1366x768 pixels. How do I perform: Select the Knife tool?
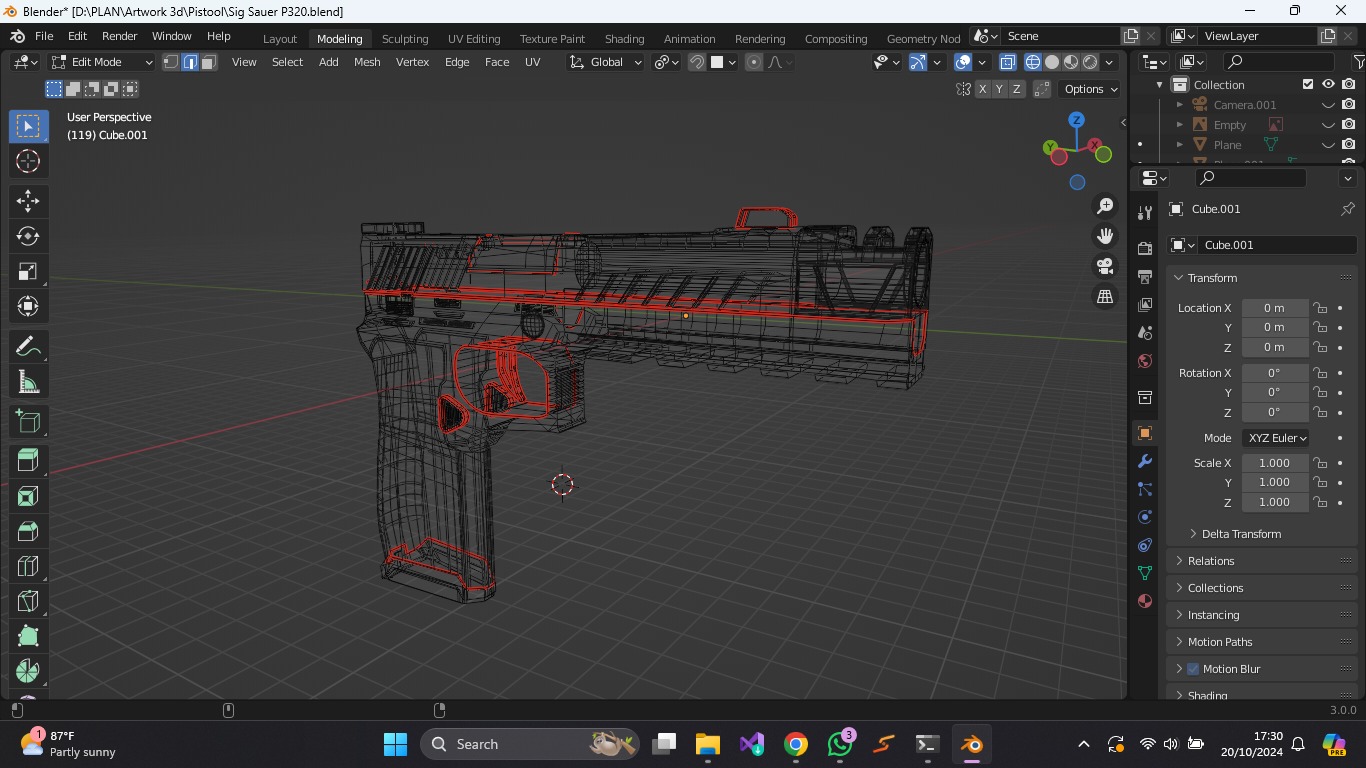point(28,601)
